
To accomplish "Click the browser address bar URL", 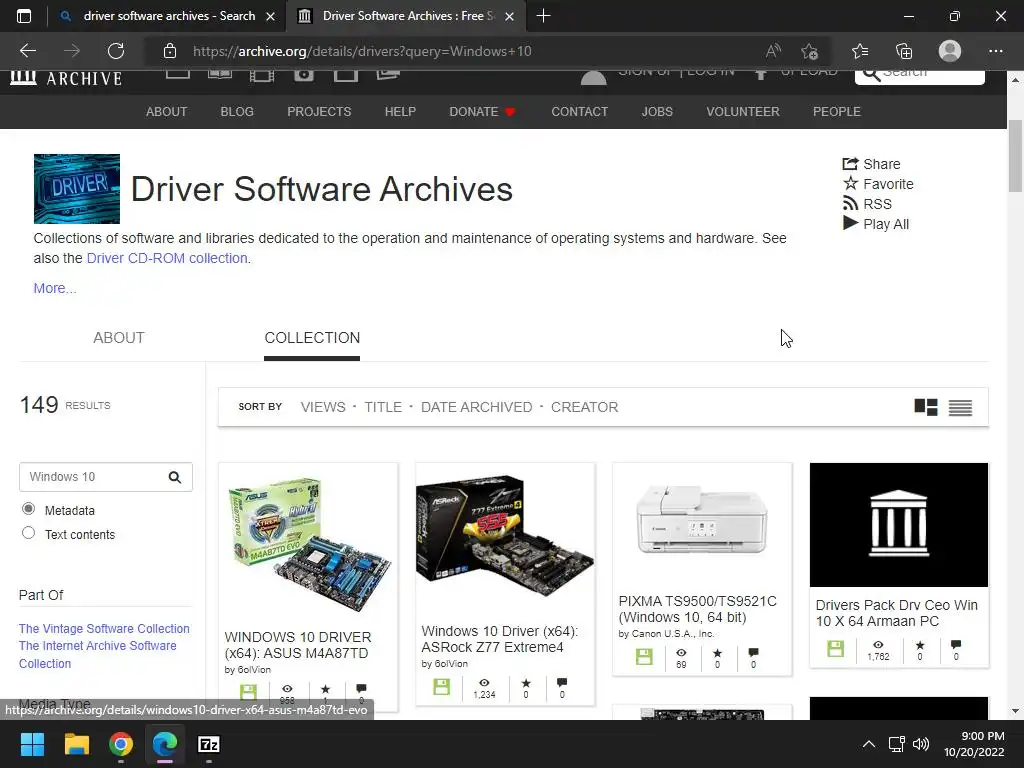I will click(362, 51).
